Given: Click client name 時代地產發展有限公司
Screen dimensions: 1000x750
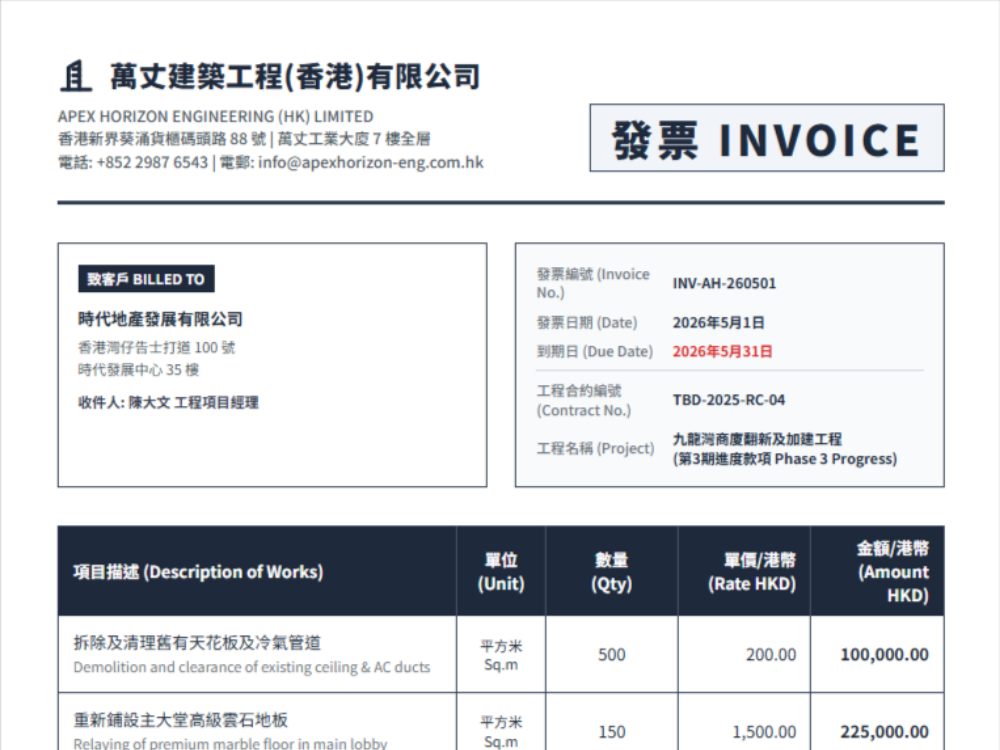Looking at the screenshot, I should pos(160,319).
